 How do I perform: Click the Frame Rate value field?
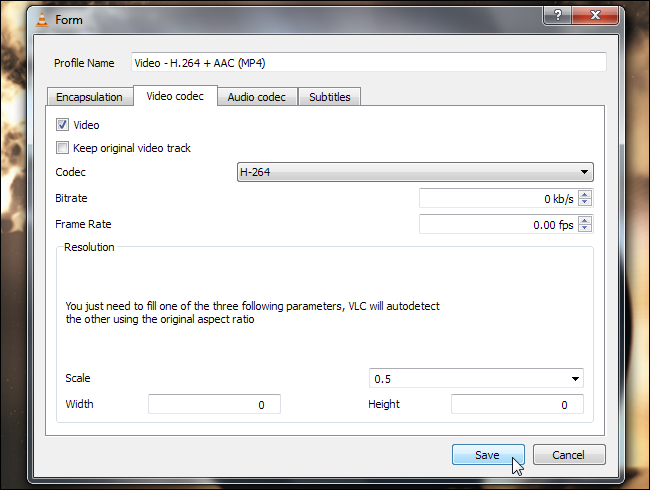tap(498, 224)
